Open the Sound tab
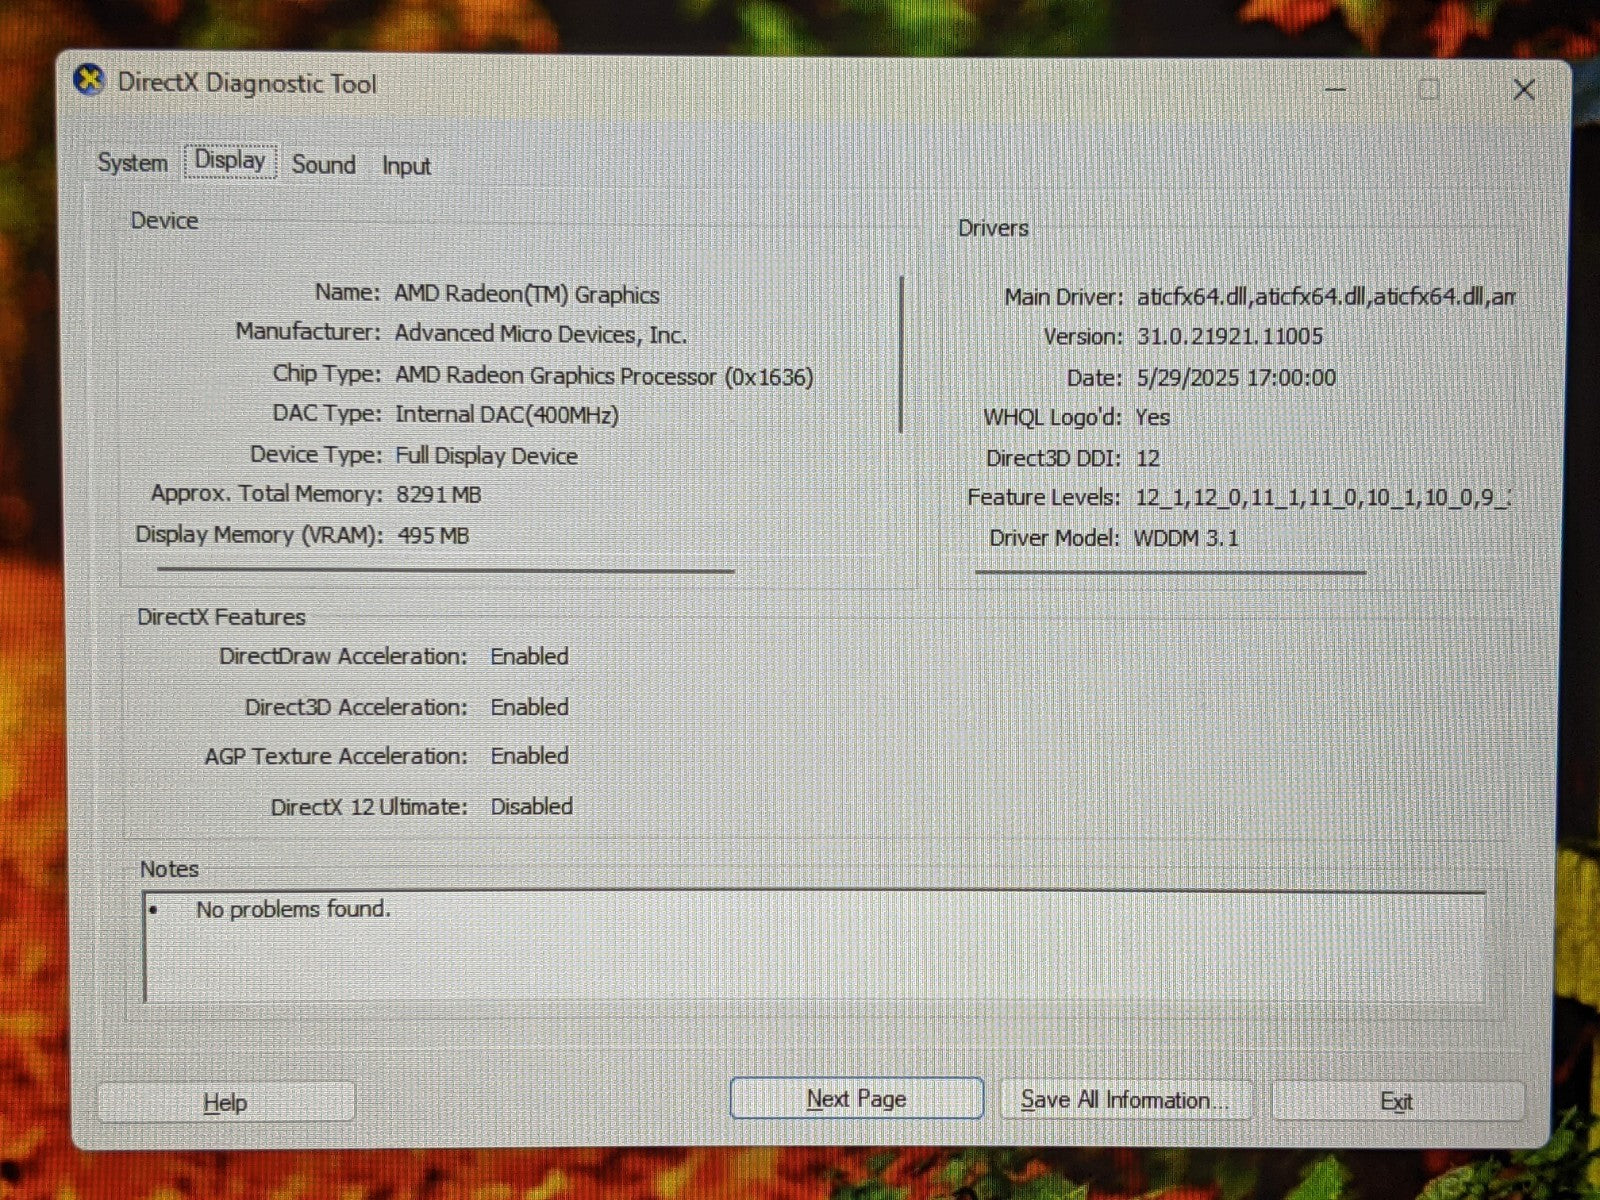This screenshot has width=1600, height=1200. 323,165
